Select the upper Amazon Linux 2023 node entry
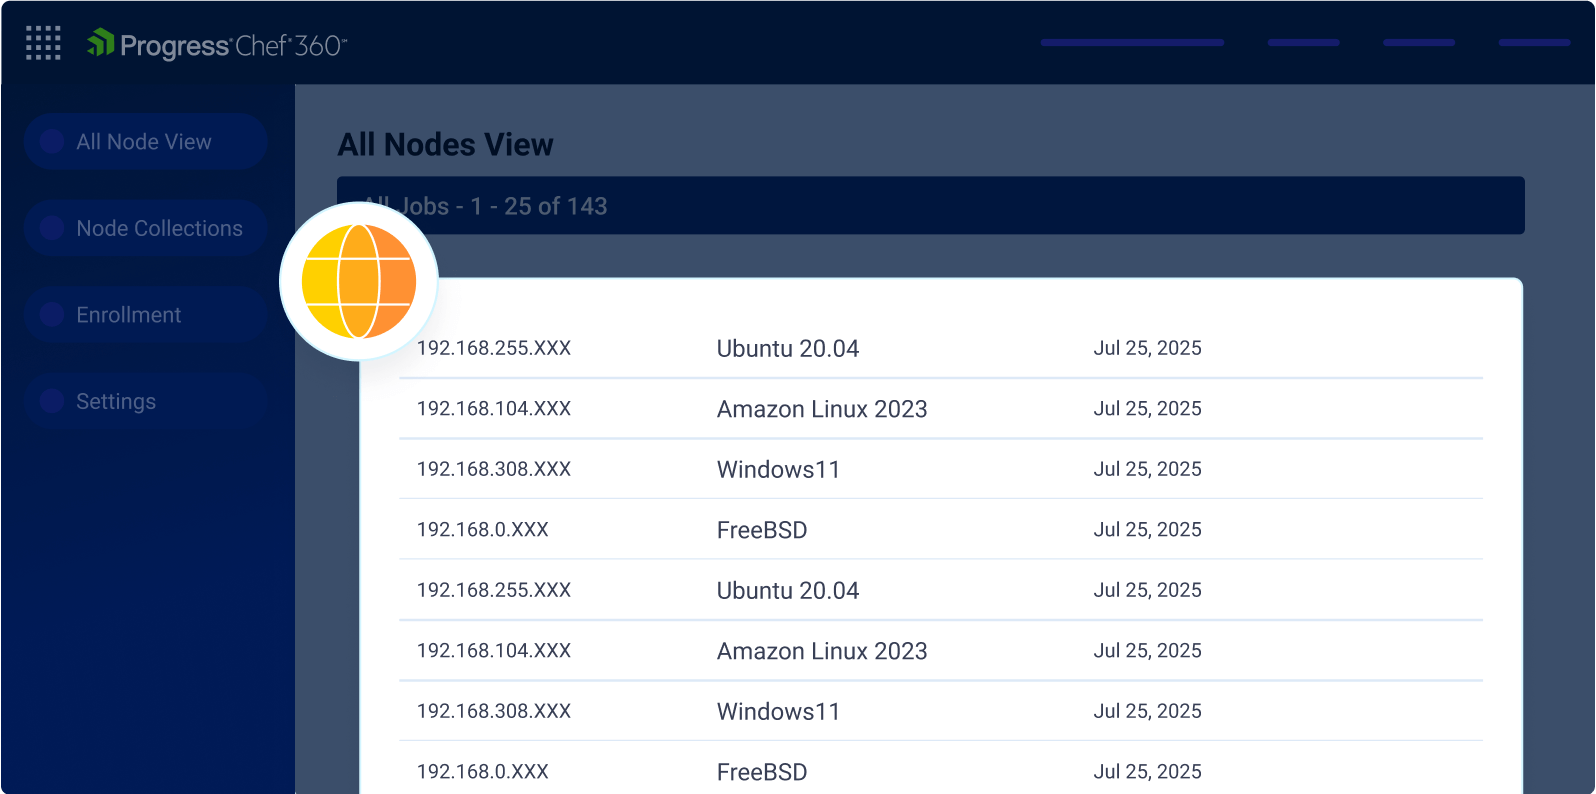1596x794 pixels. coord(822,409)
